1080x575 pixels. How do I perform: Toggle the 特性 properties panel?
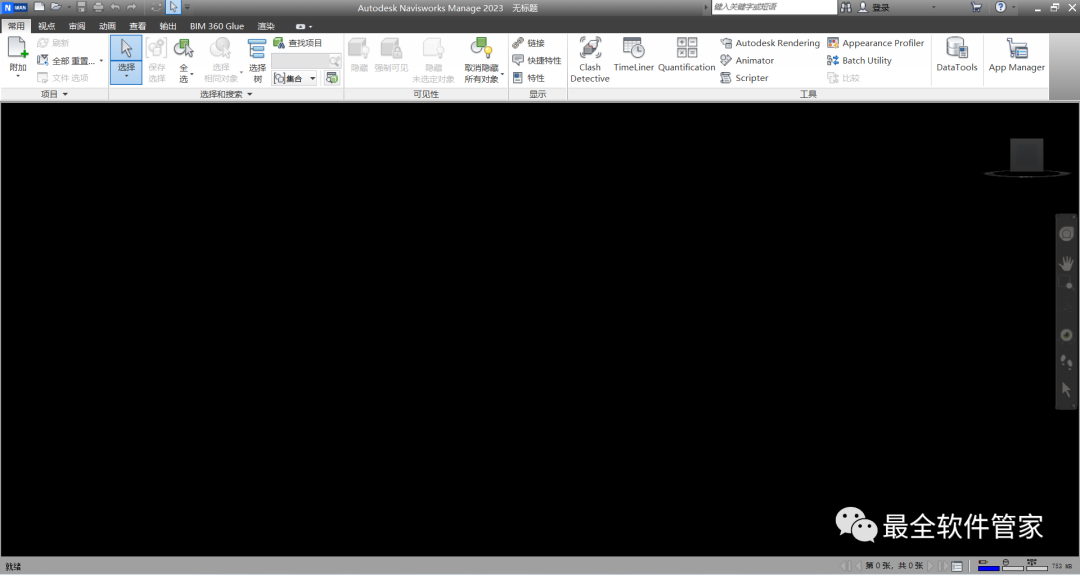tap(528, 78)
